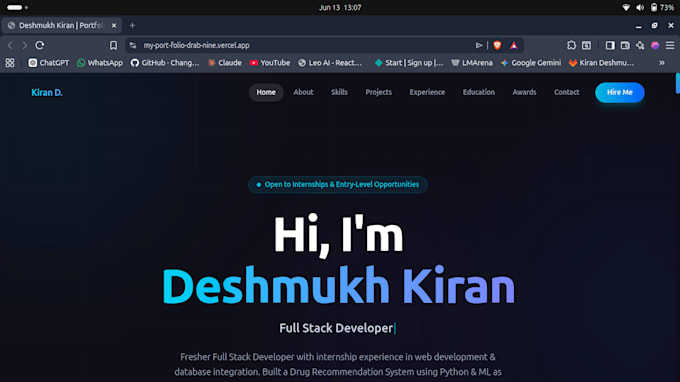Click the tab search icon next to extensions

pyautogui.click(x=586, y=45)
